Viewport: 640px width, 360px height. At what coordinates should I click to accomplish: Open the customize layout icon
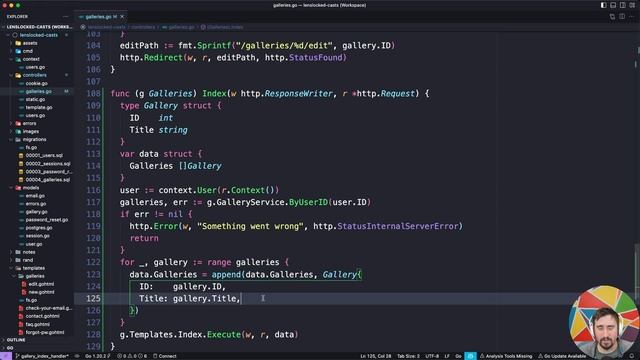632,5
